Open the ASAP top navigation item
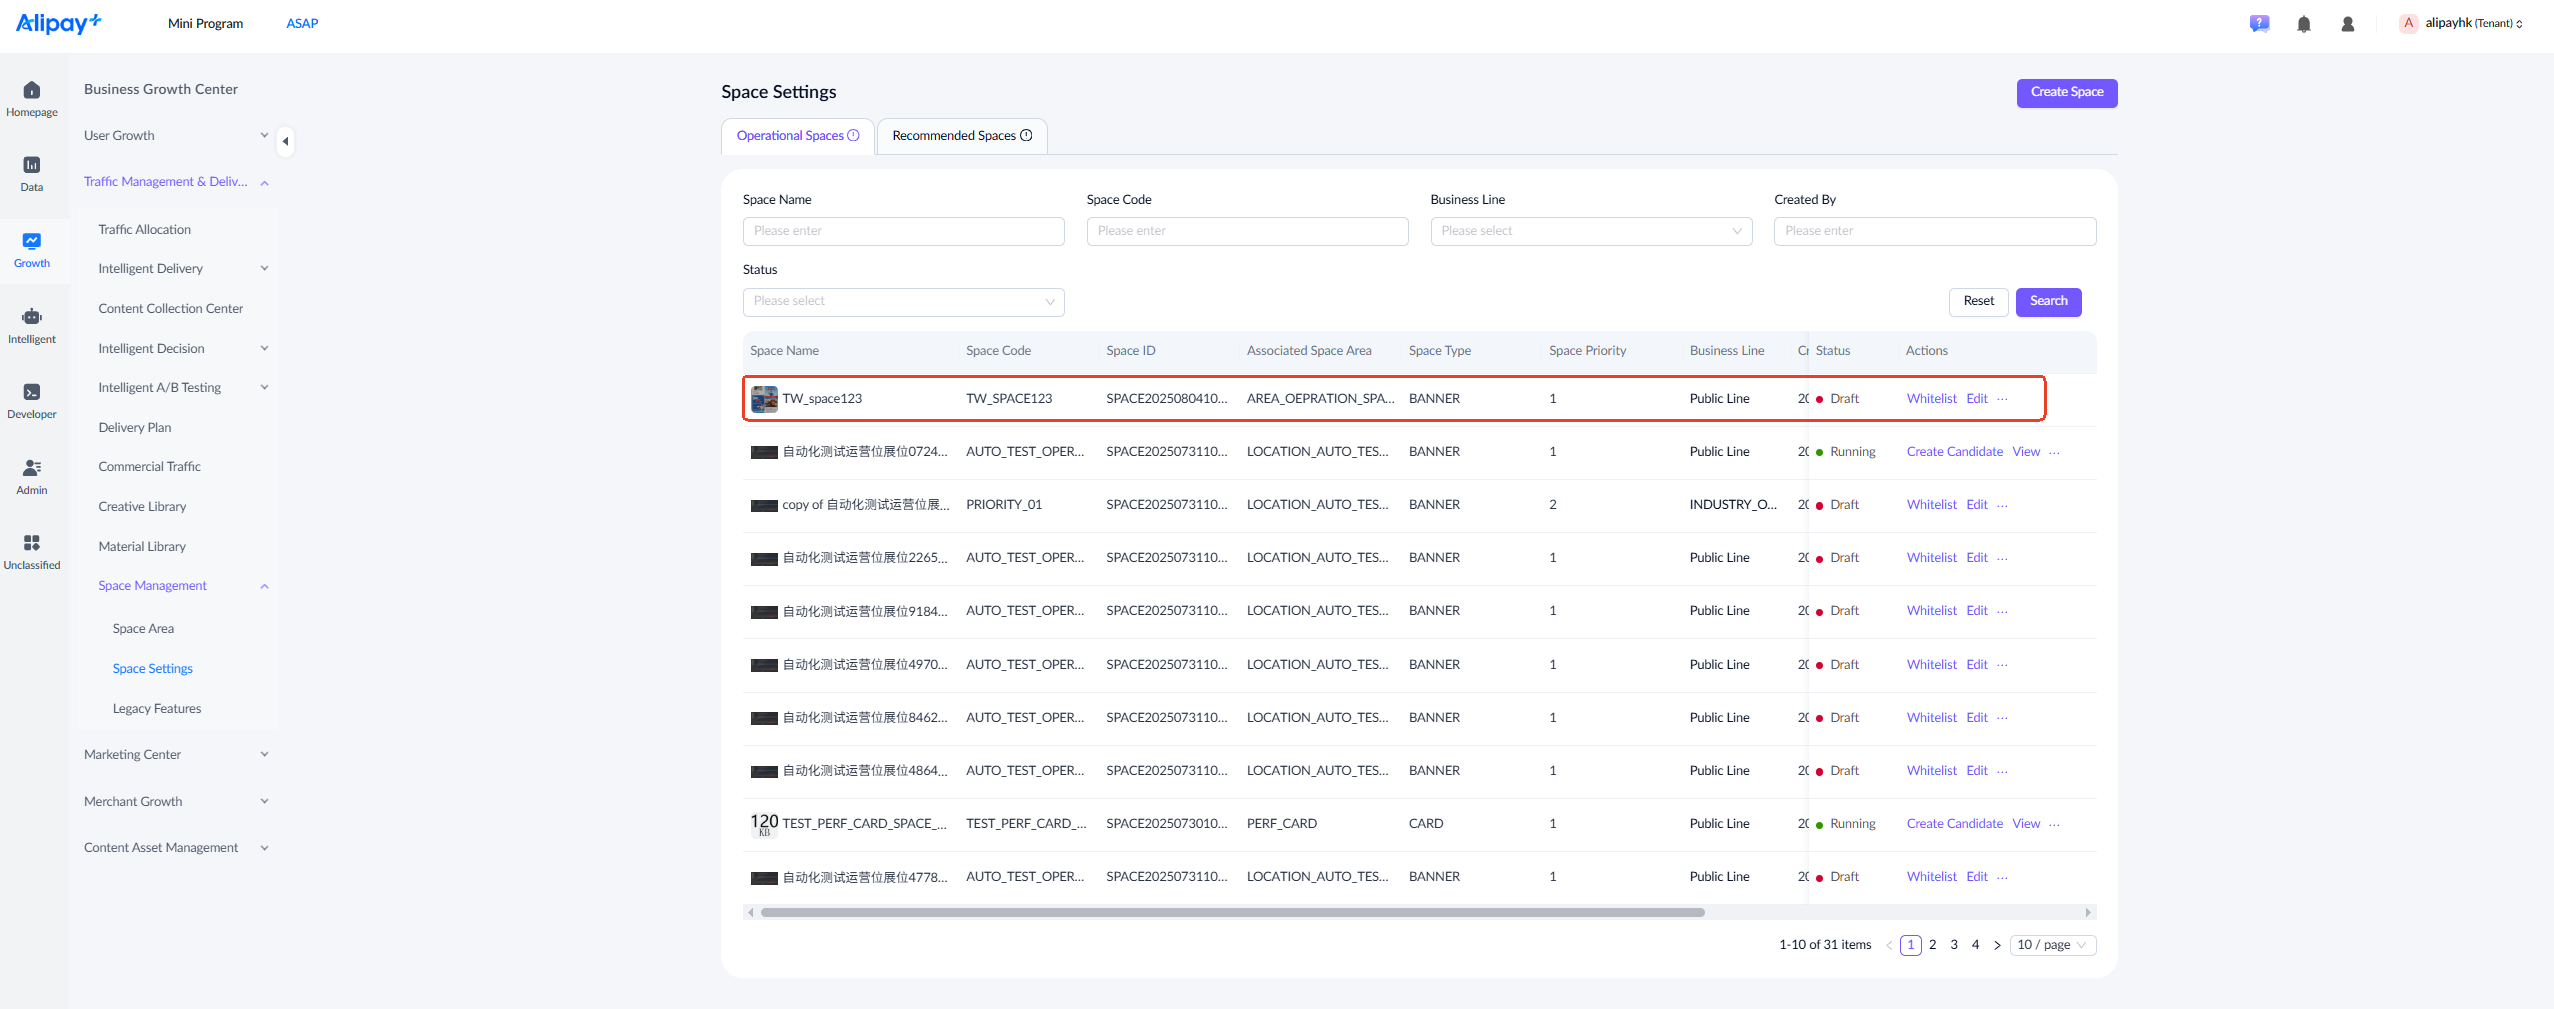The image size is (2554, 1009). [302, 24]
